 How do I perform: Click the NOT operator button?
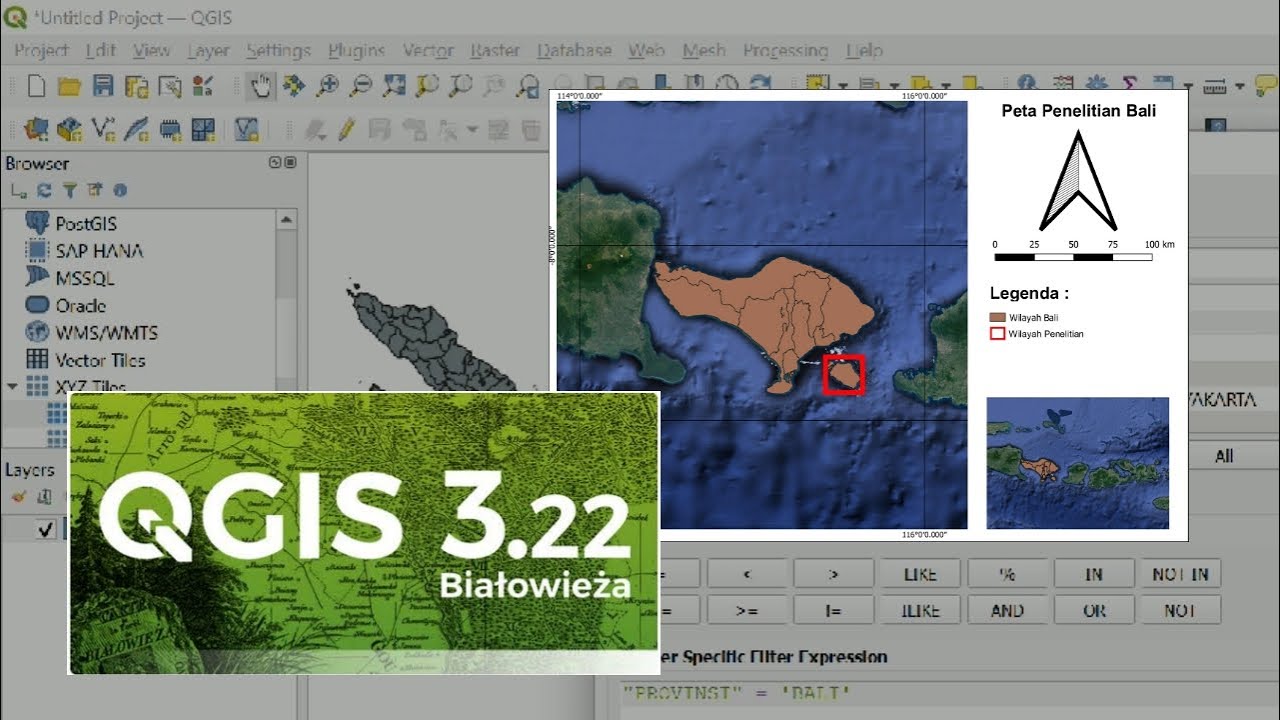tap(1181, 610)
